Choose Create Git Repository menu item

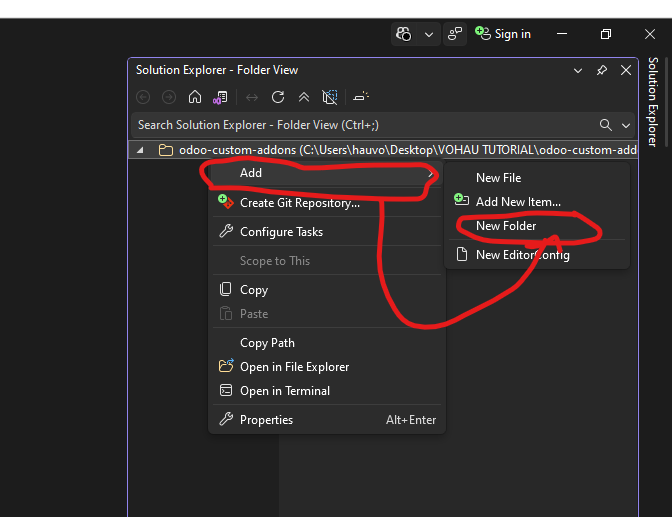pyautogui.click(x=299, y=203)
